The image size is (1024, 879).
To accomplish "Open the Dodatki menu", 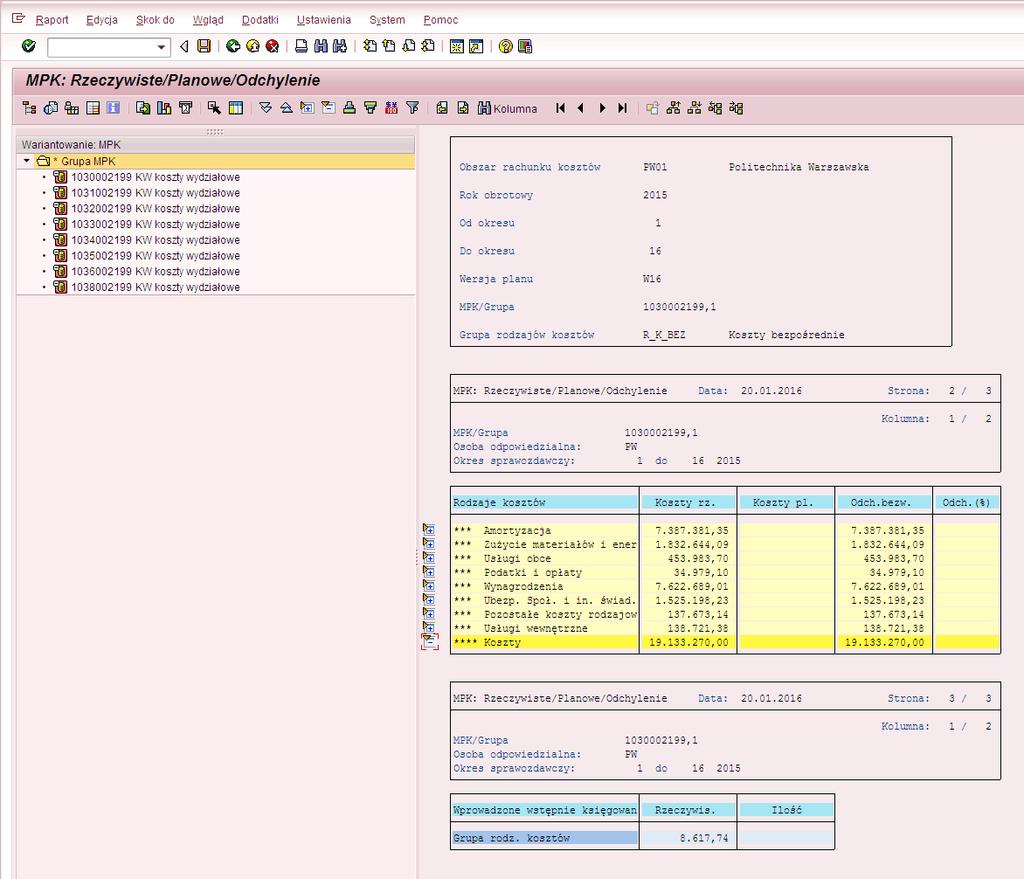I will (260, 20).
